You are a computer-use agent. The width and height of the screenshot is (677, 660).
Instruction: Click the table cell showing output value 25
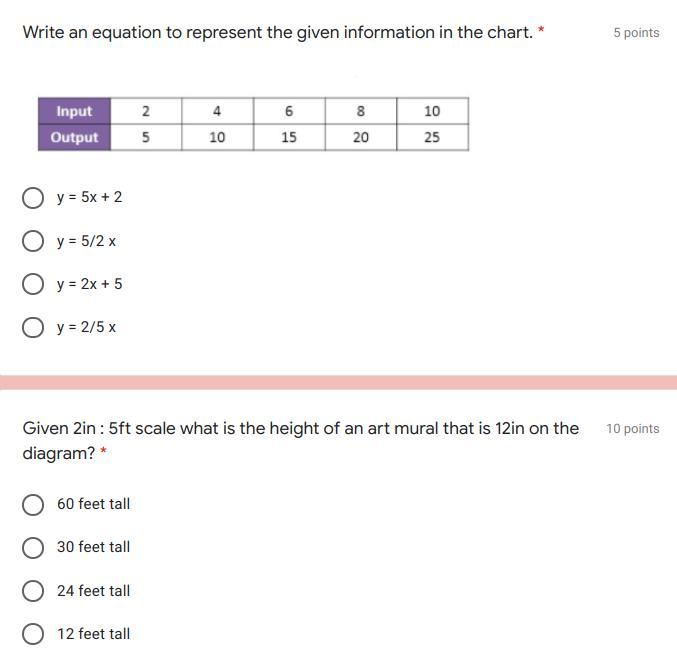pyautogui.click(x=432, y=137)
